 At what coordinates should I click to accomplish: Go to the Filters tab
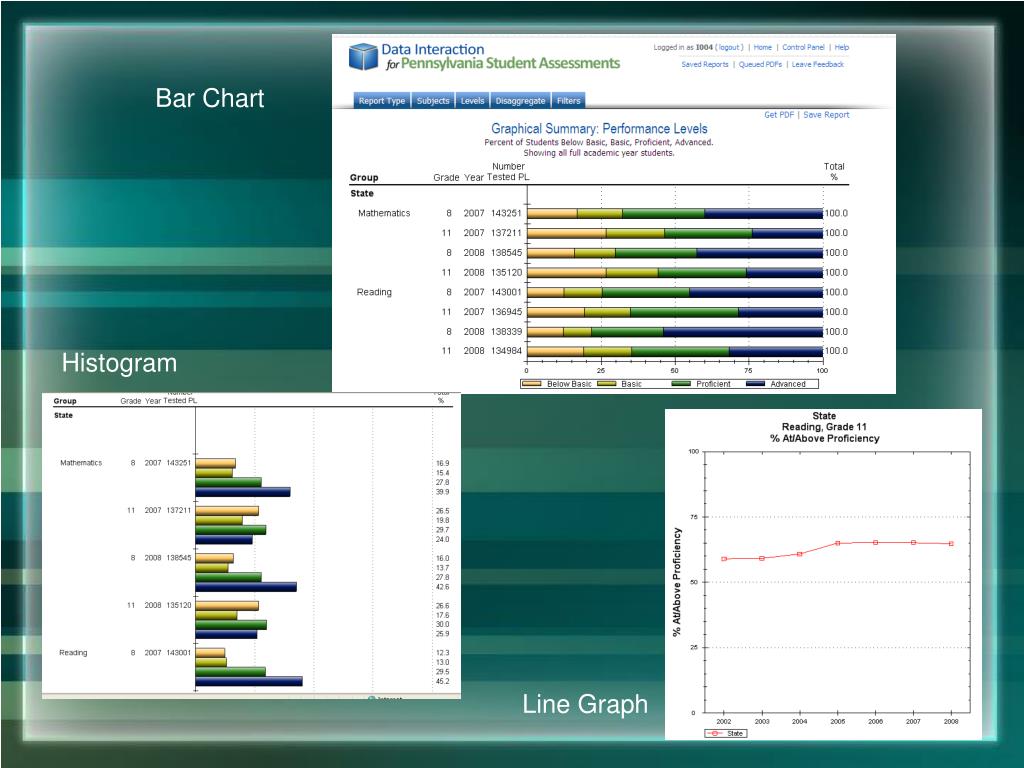point(568,101)
